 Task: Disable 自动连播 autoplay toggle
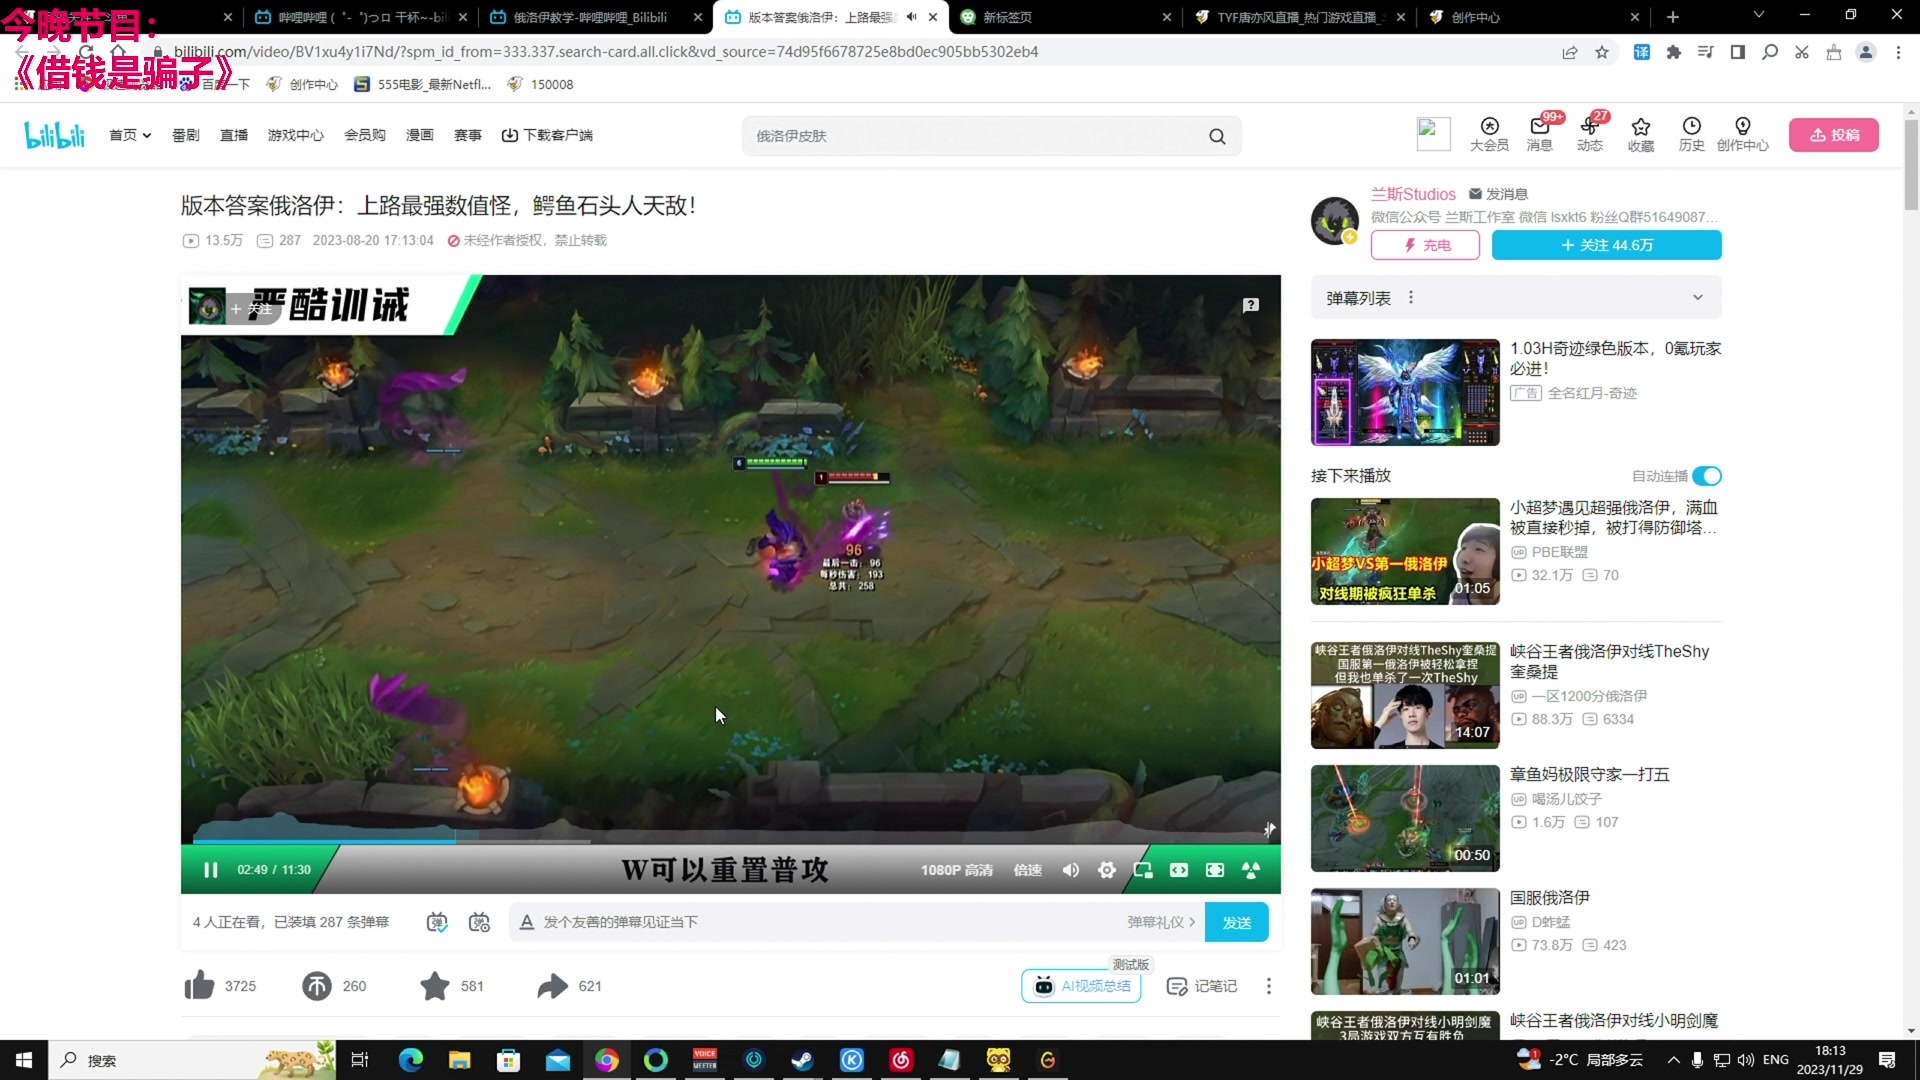click(x=1707, y=476)
